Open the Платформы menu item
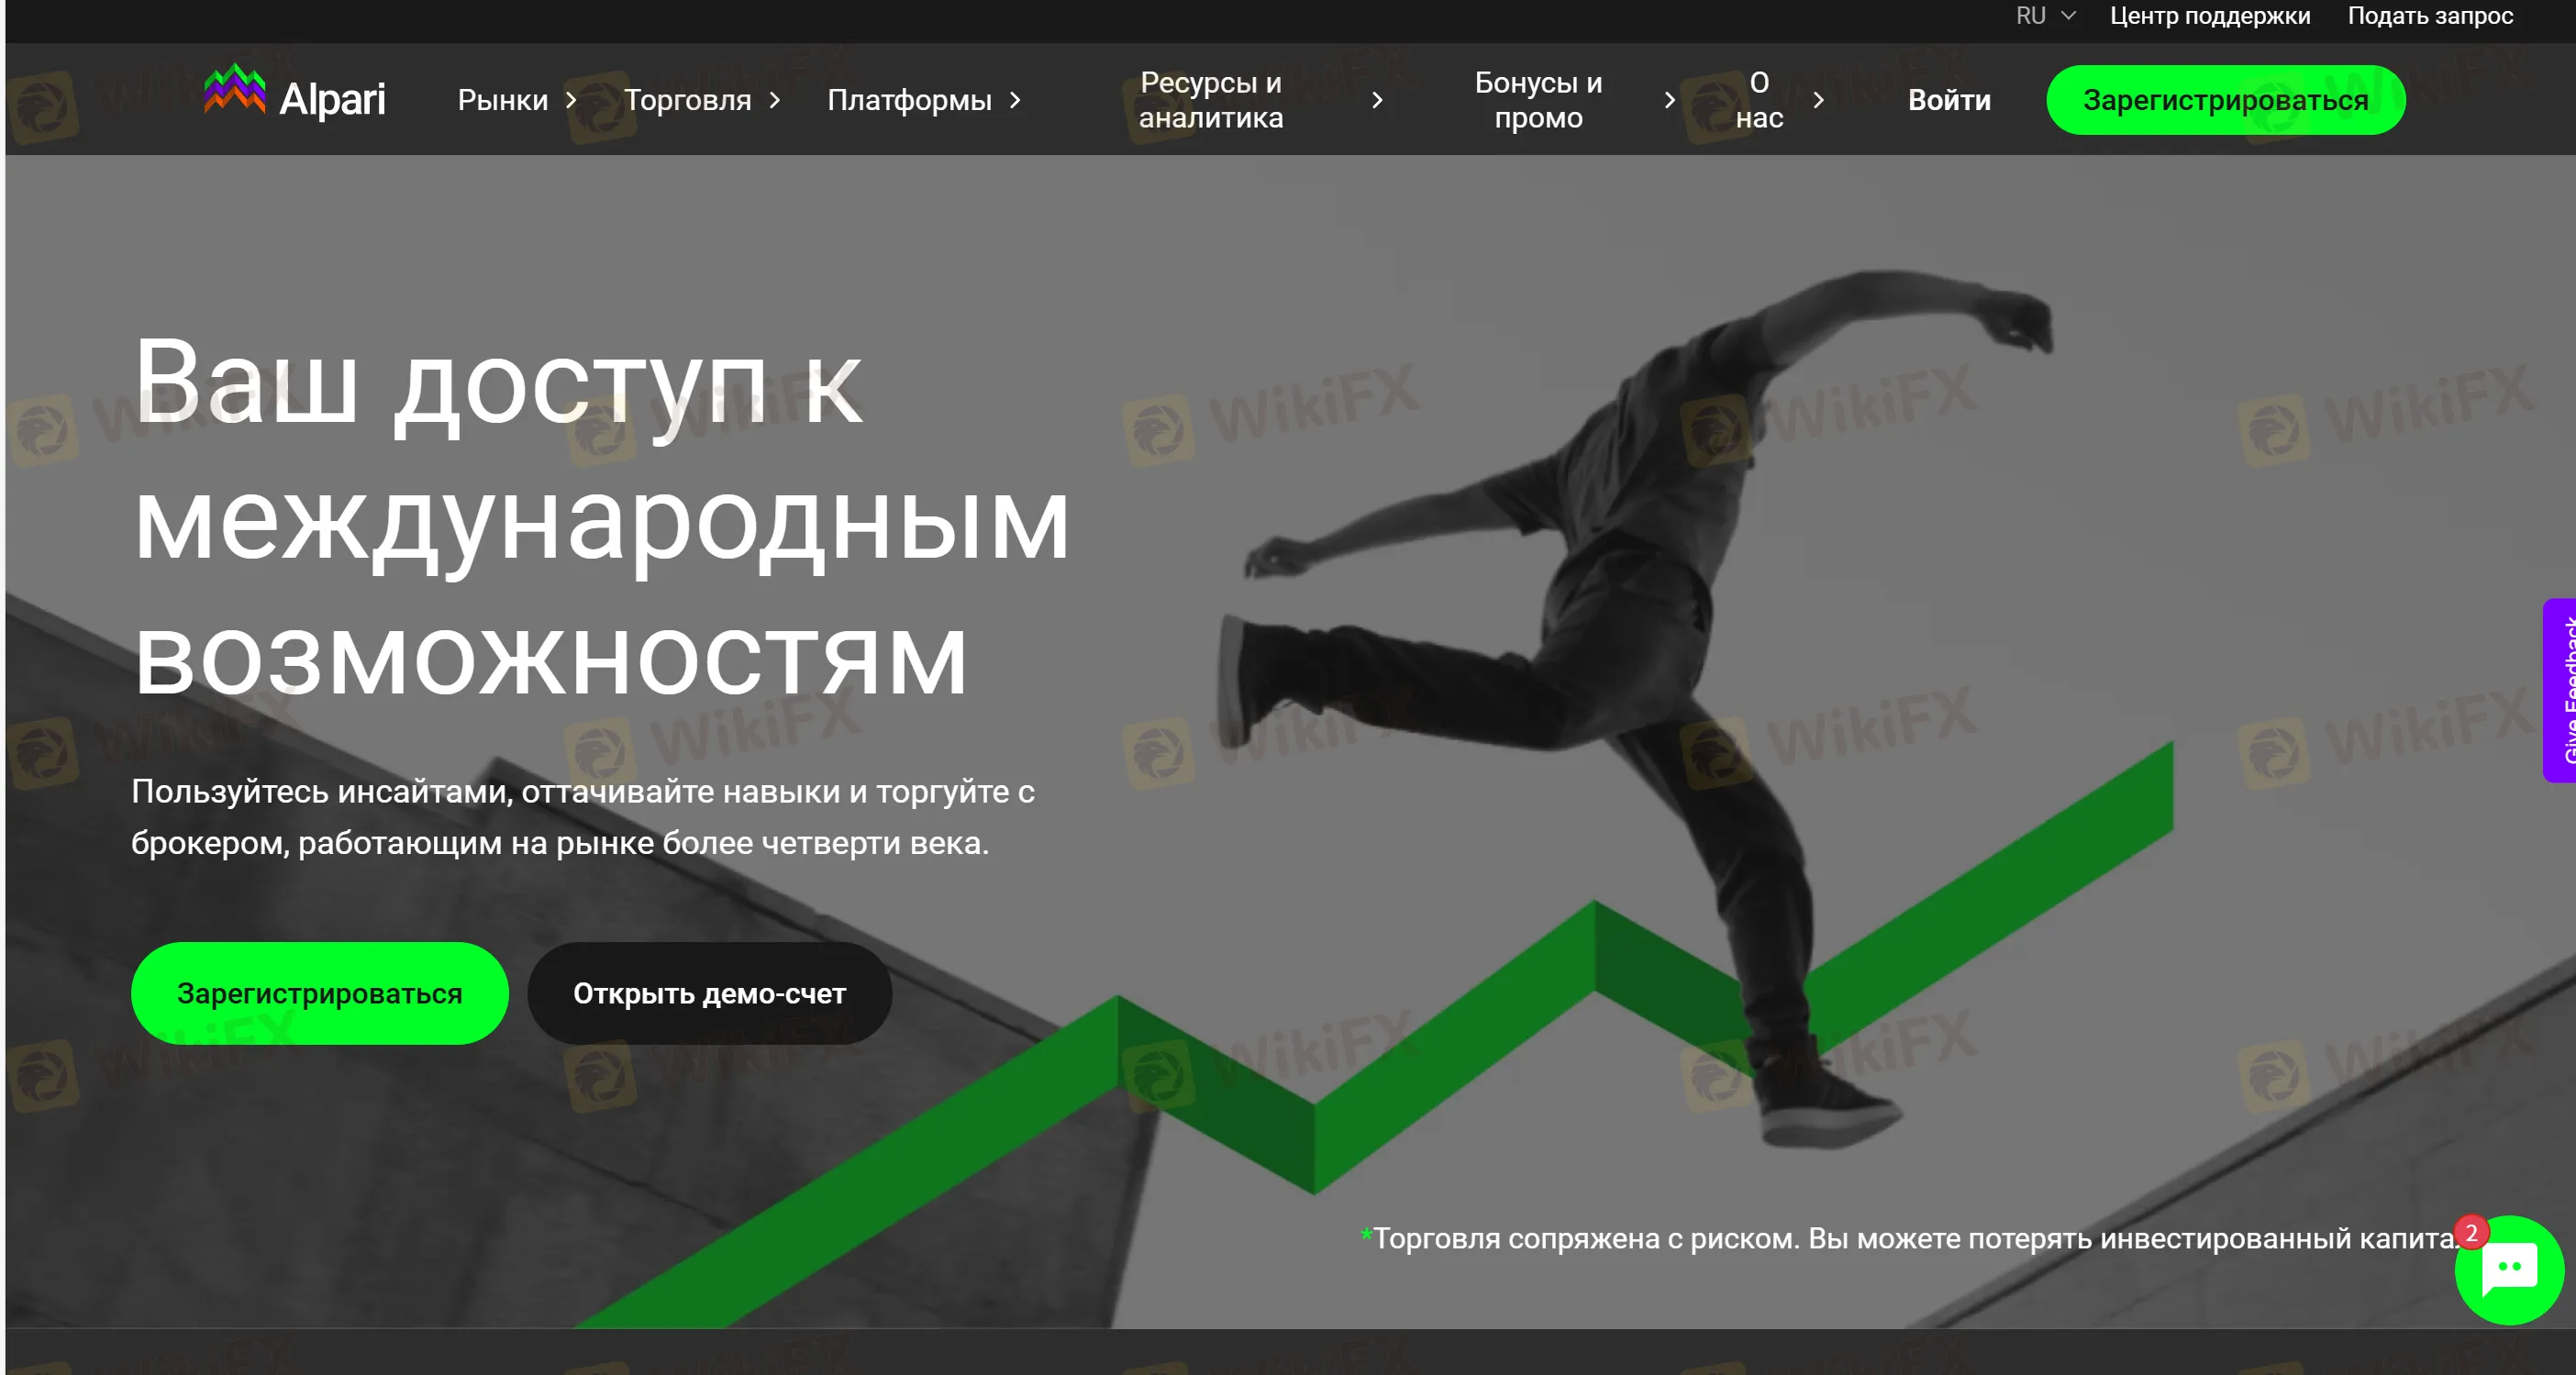Image resolution: width=2576 pixels, height=1375 pixels. (909, 101)
